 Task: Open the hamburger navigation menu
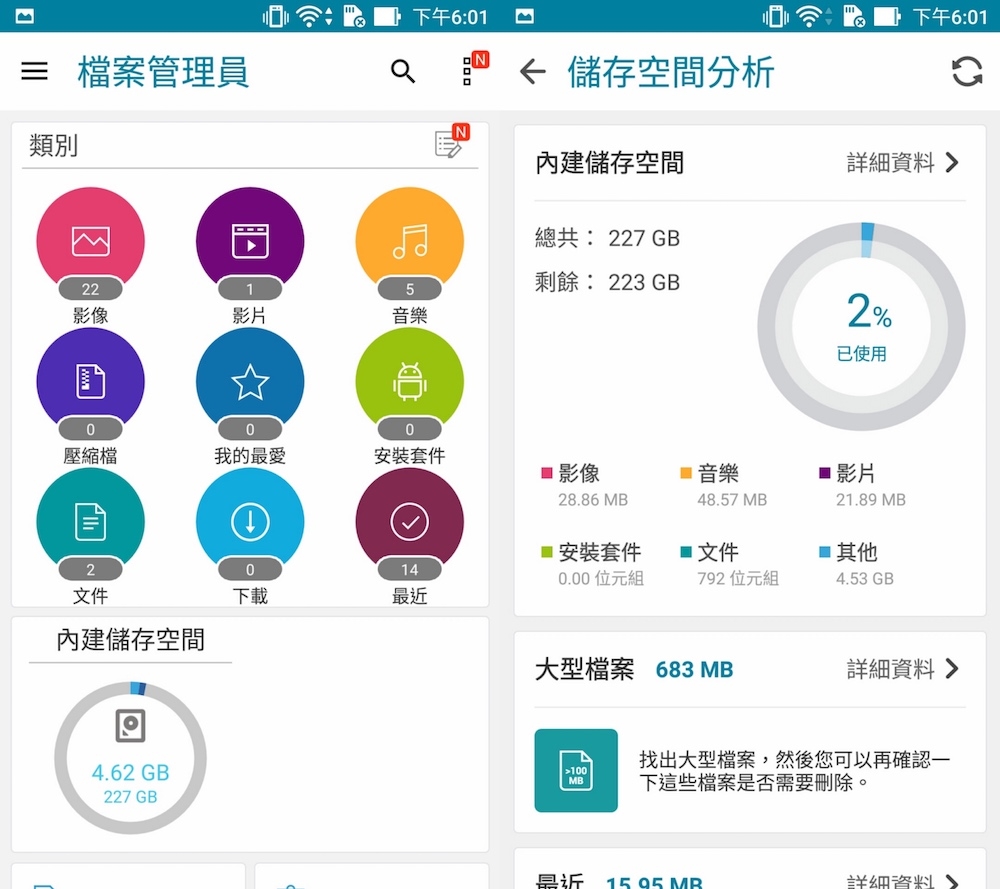(x=35, y=71)
